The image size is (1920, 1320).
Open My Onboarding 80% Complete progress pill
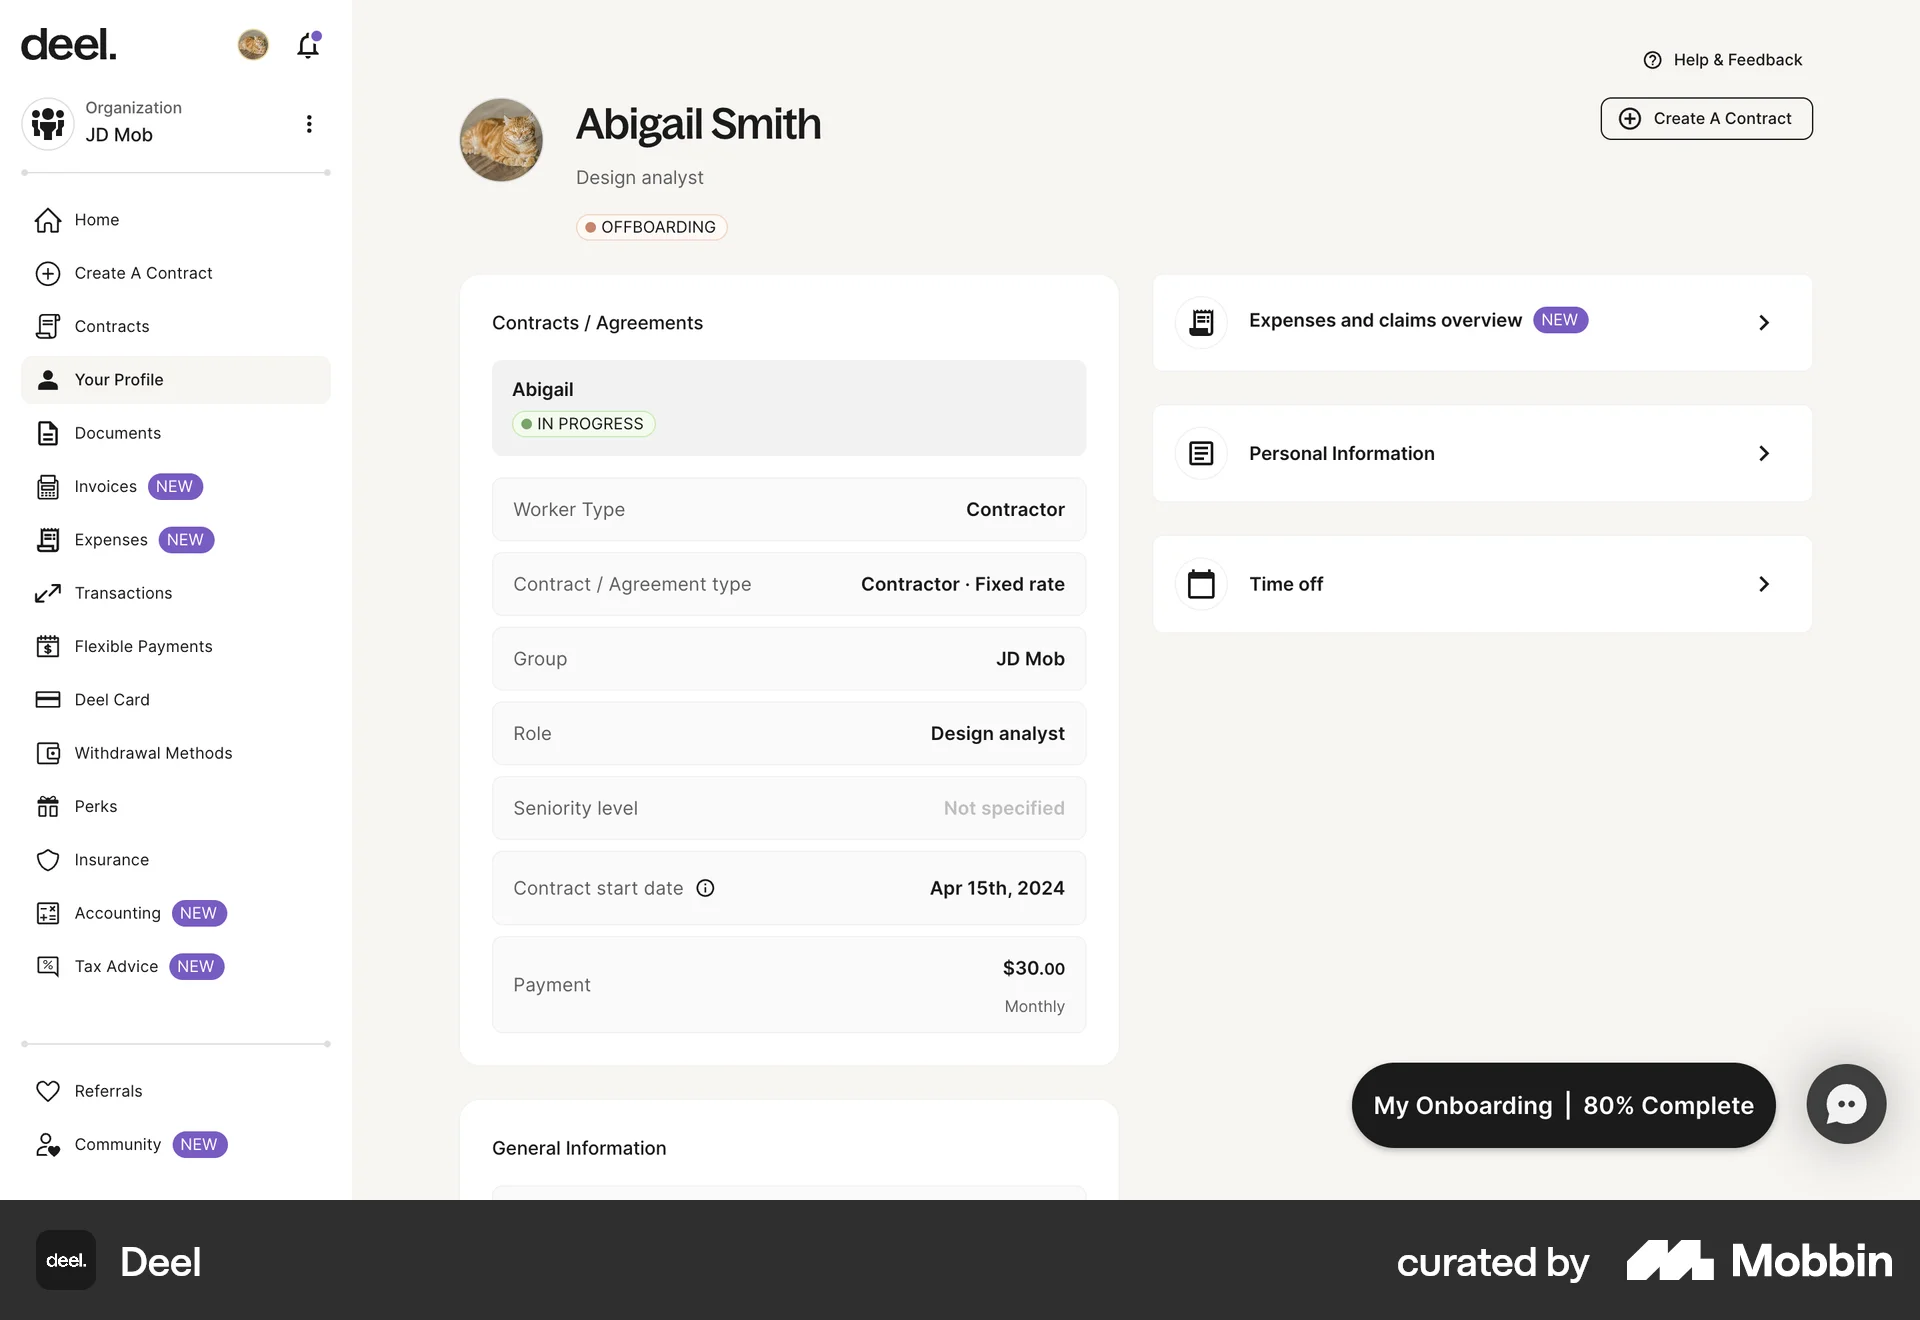pos(1563,1105)
